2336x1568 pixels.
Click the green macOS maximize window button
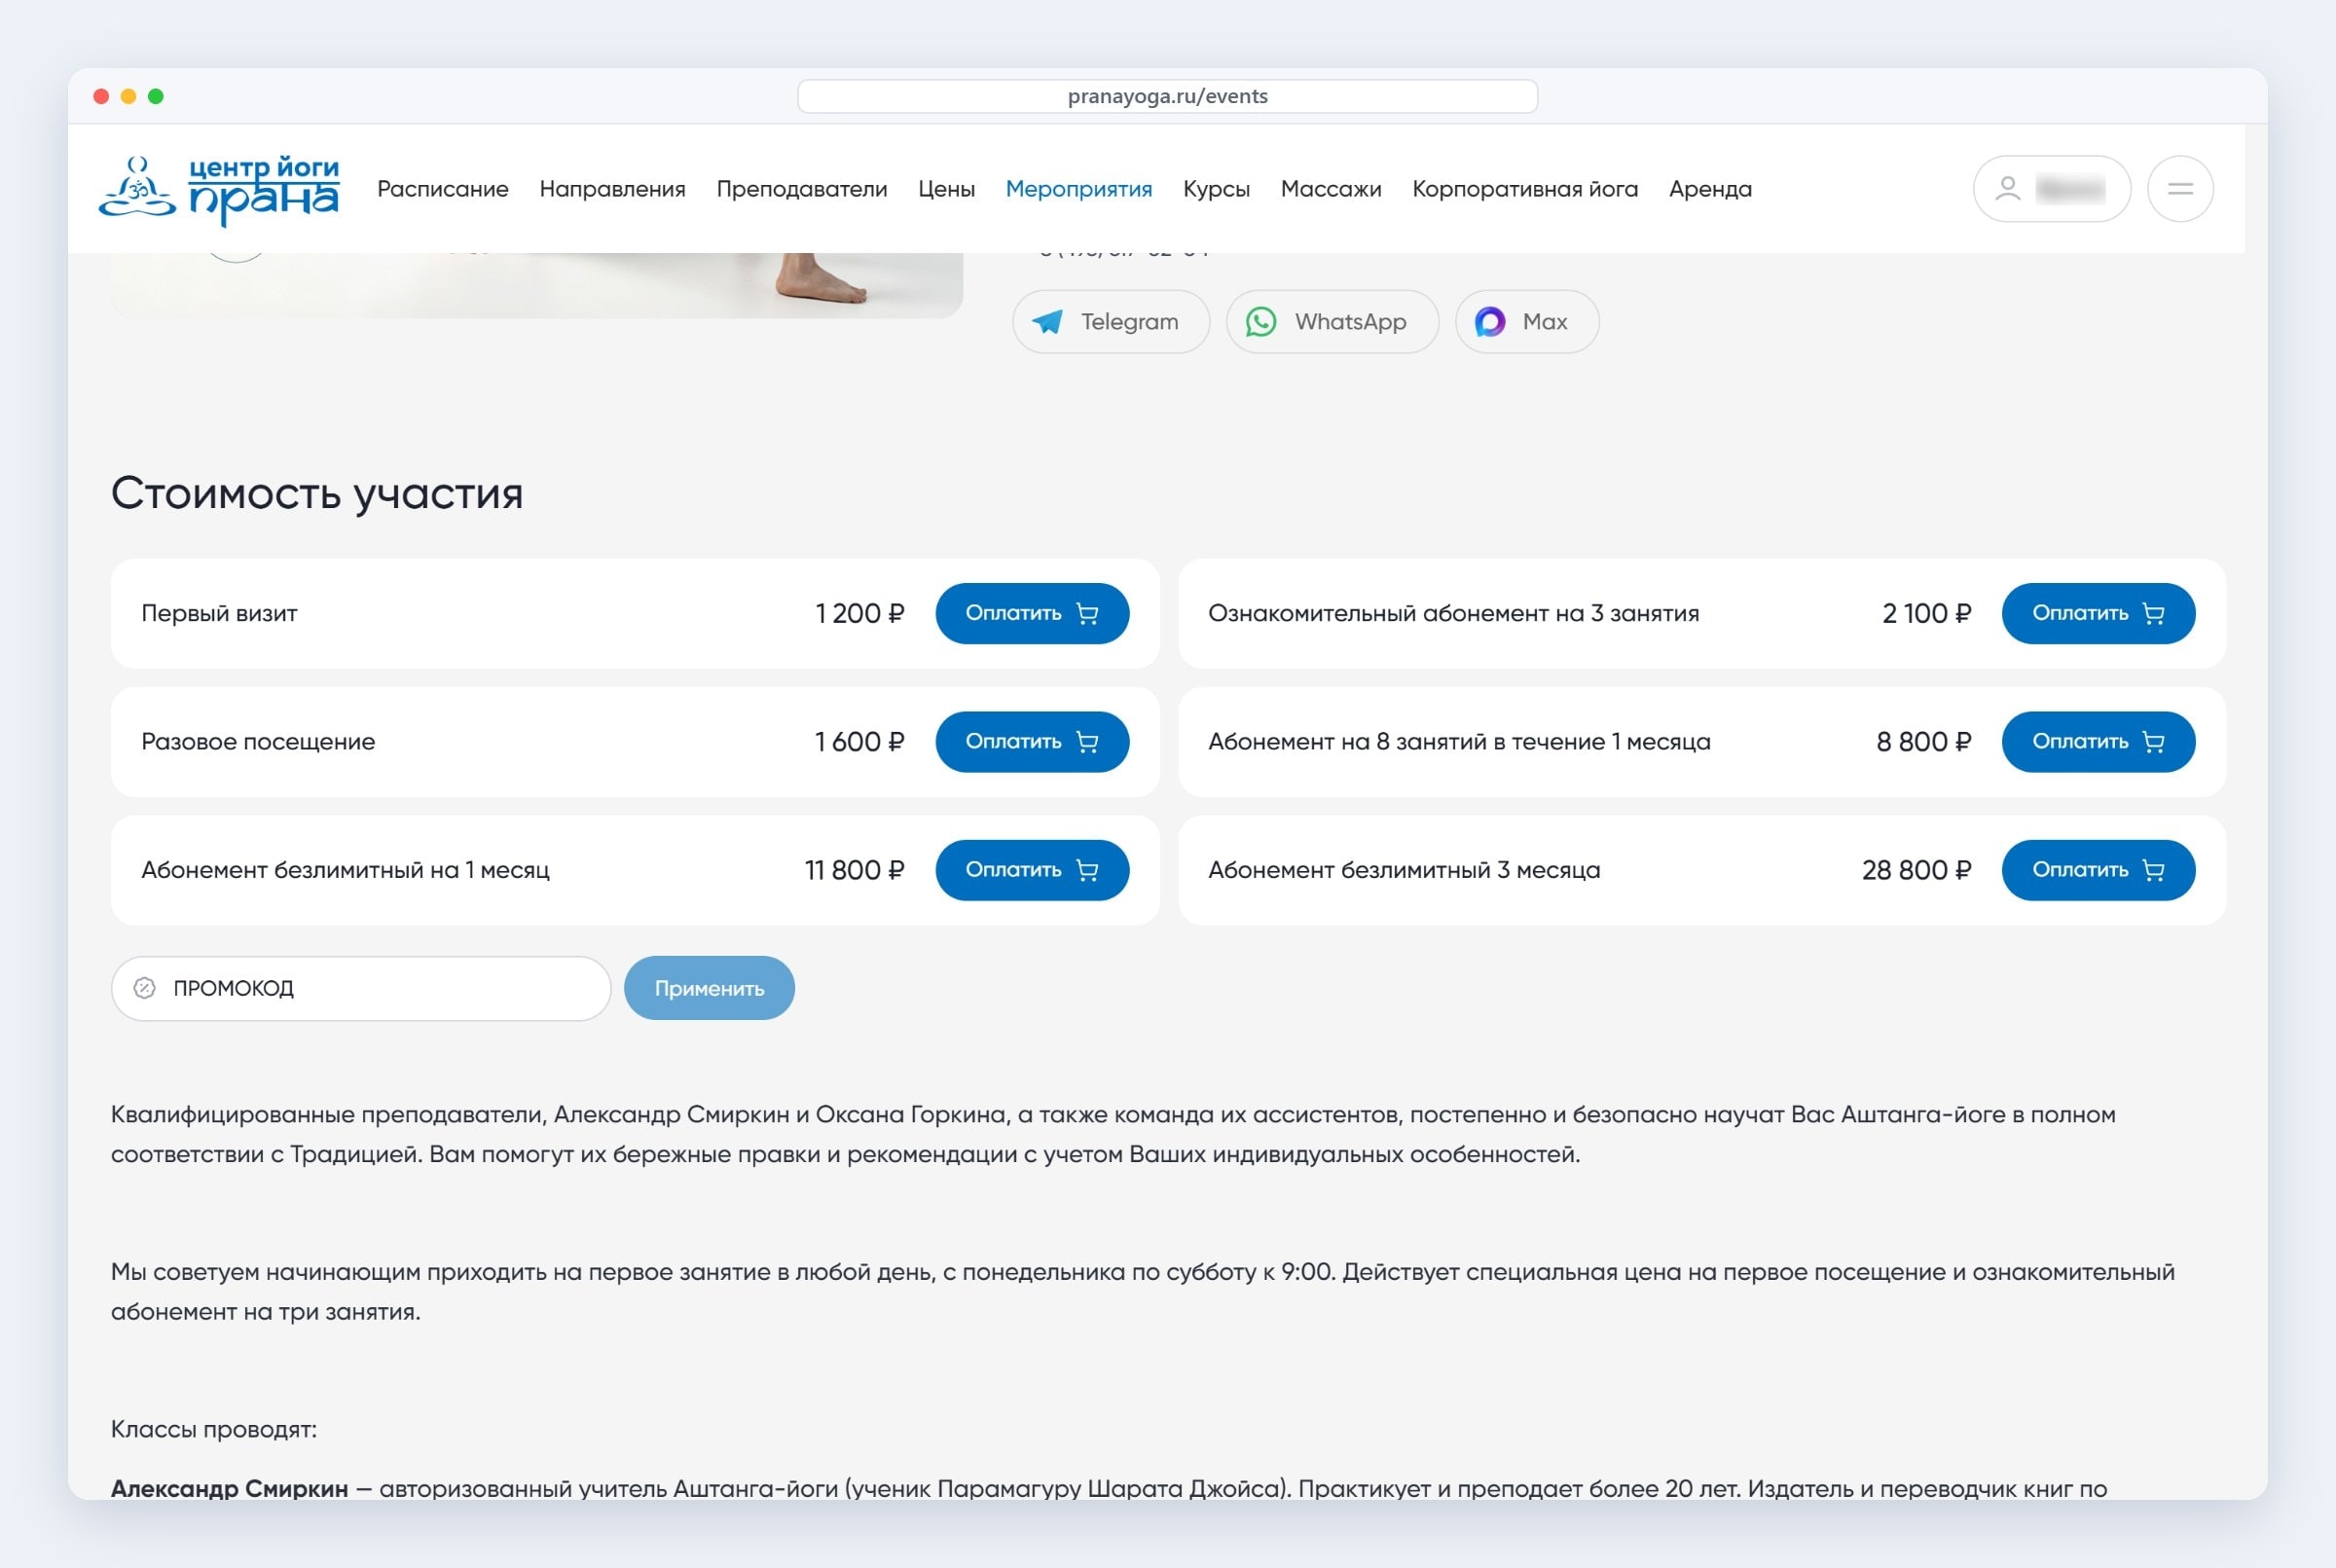[x=156, y=96]
